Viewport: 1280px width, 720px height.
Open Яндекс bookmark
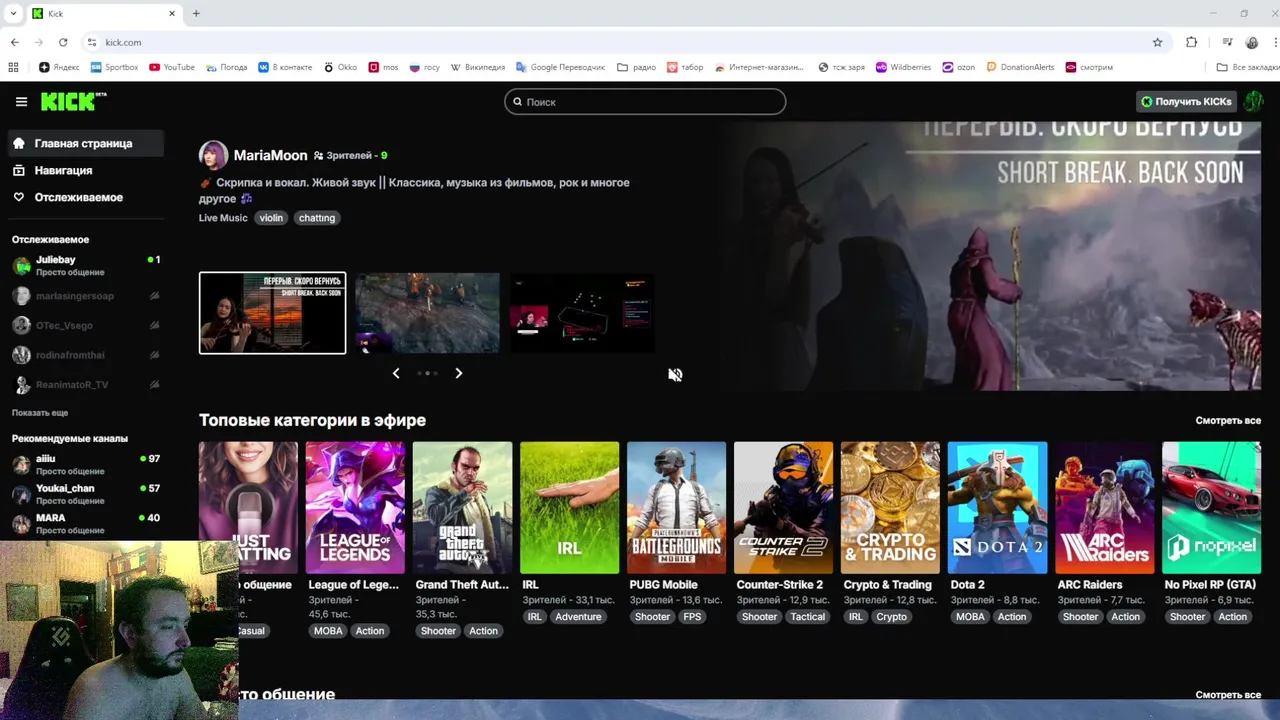point(59,67)
